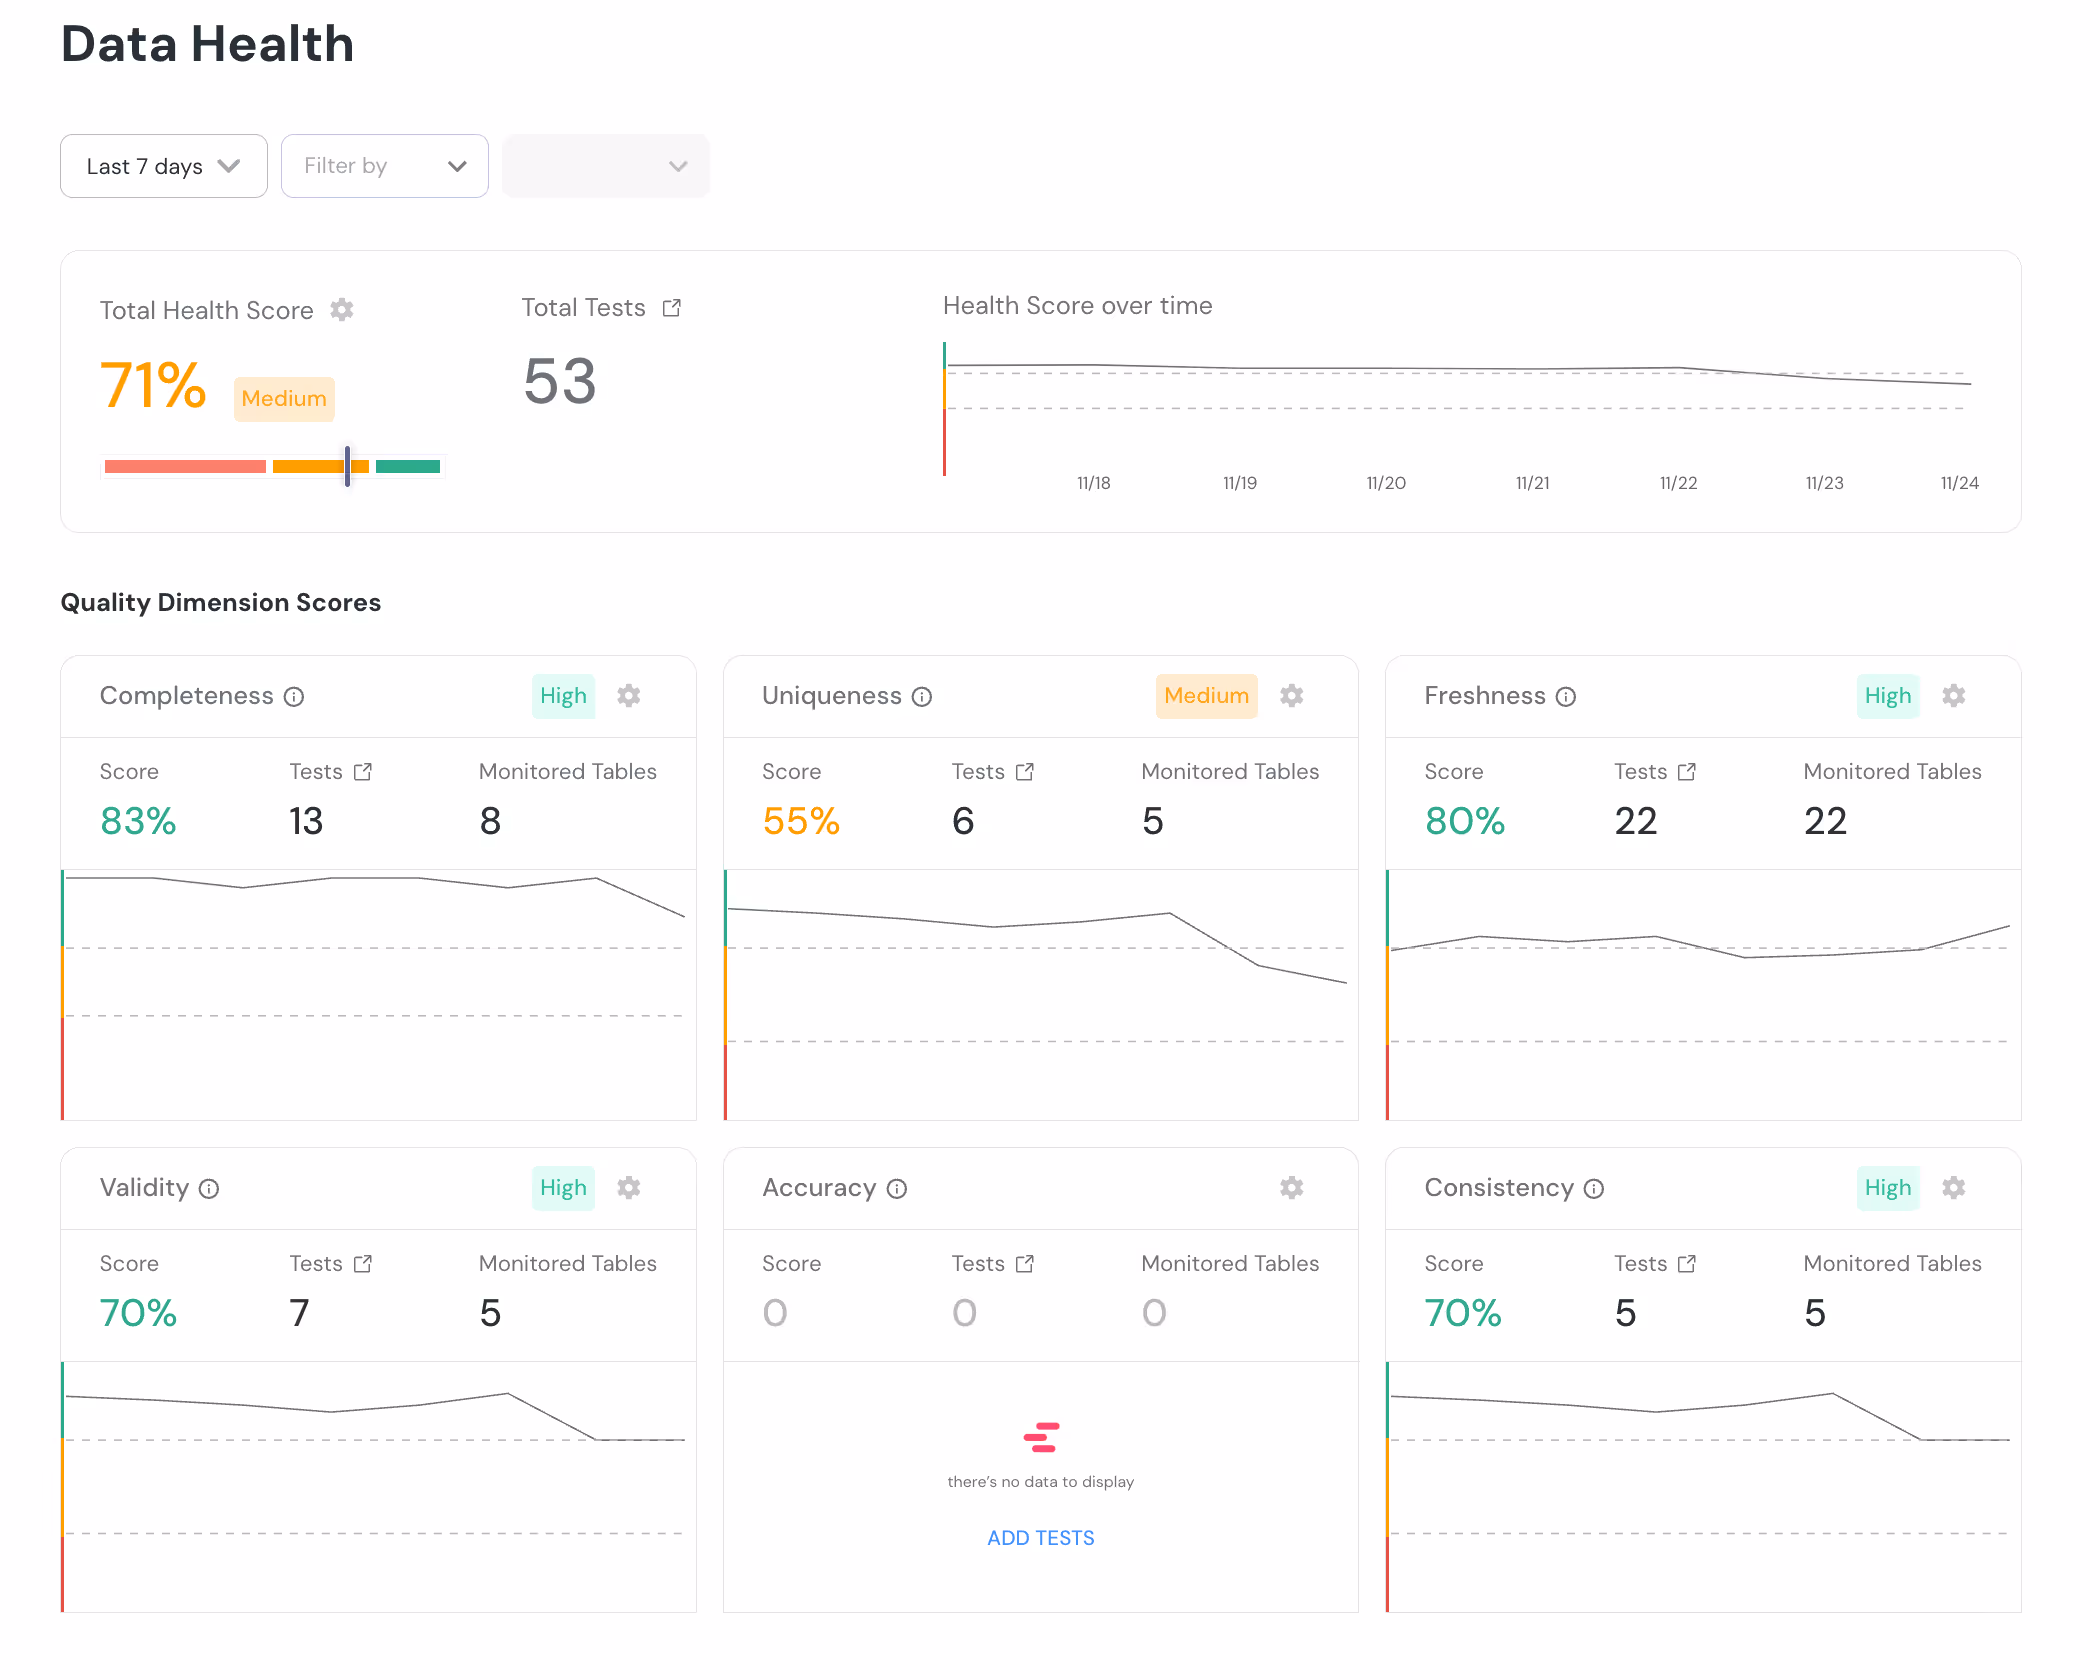The image size is (2100, 1680).
Task: Open the Tests external link on Uniqueness card
Action: point(1025,771)
